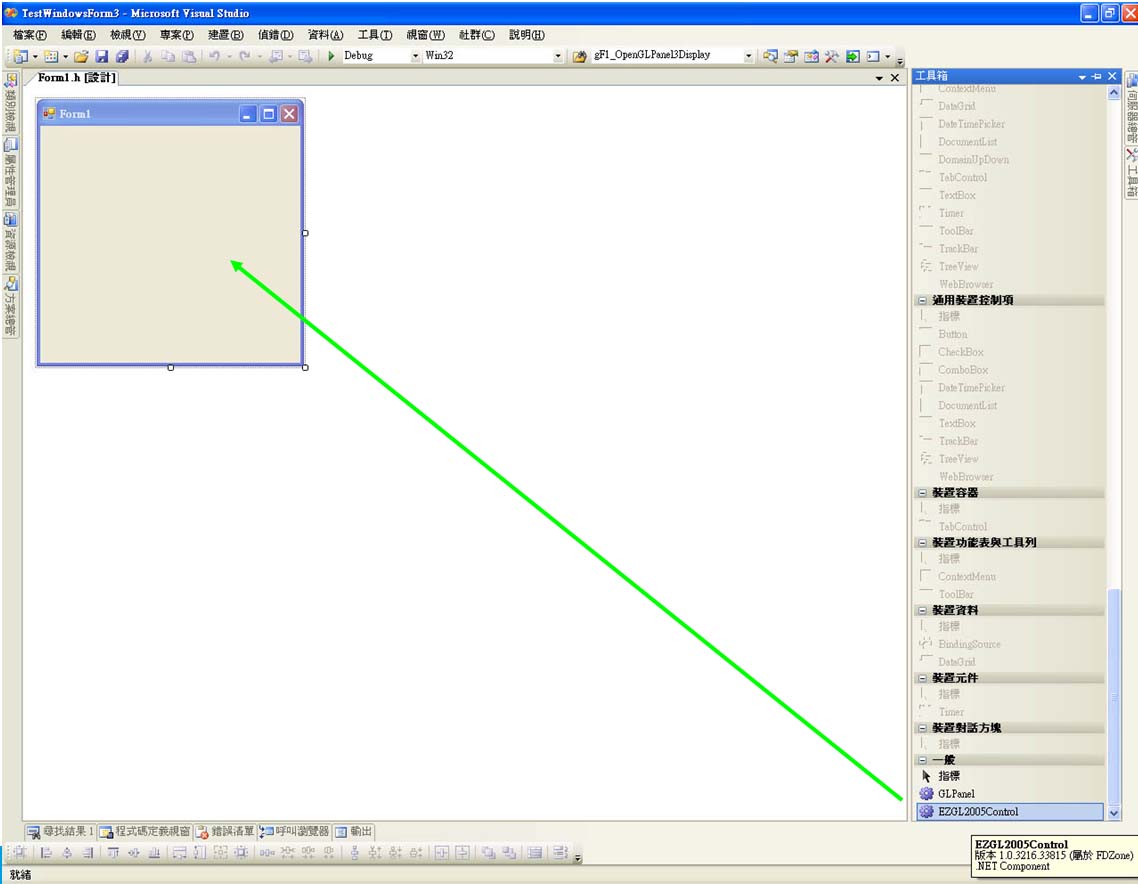1138x884 pixels.
Task: Open the 檔案(F) menu
Action: coord(30,35)
